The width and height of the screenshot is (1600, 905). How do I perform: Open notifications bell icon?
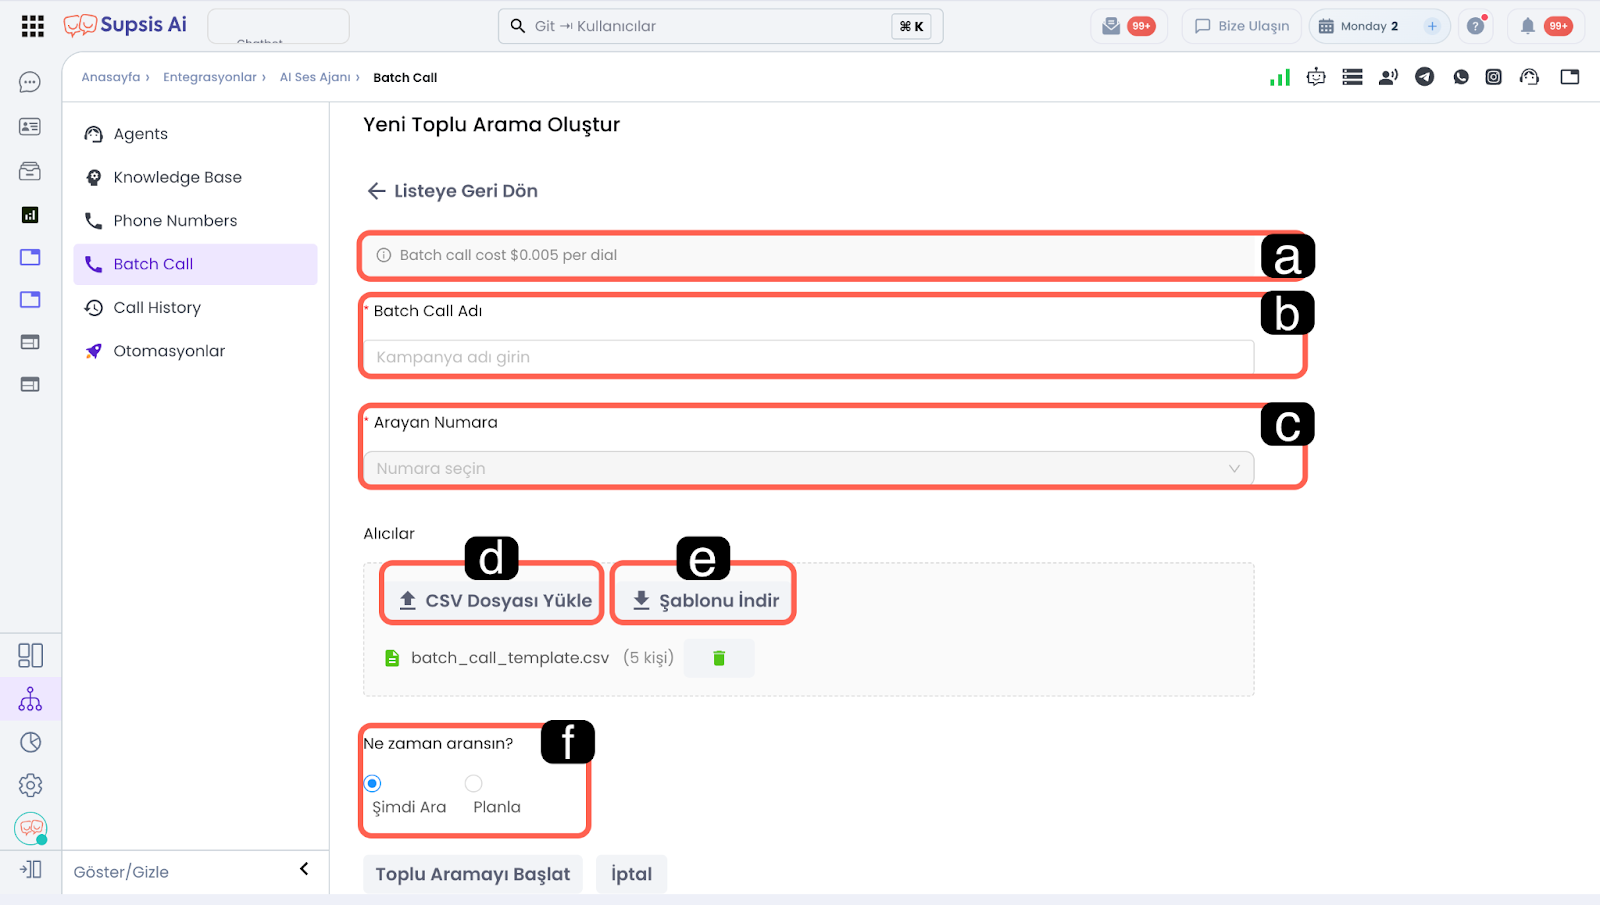click(1527, 26)
